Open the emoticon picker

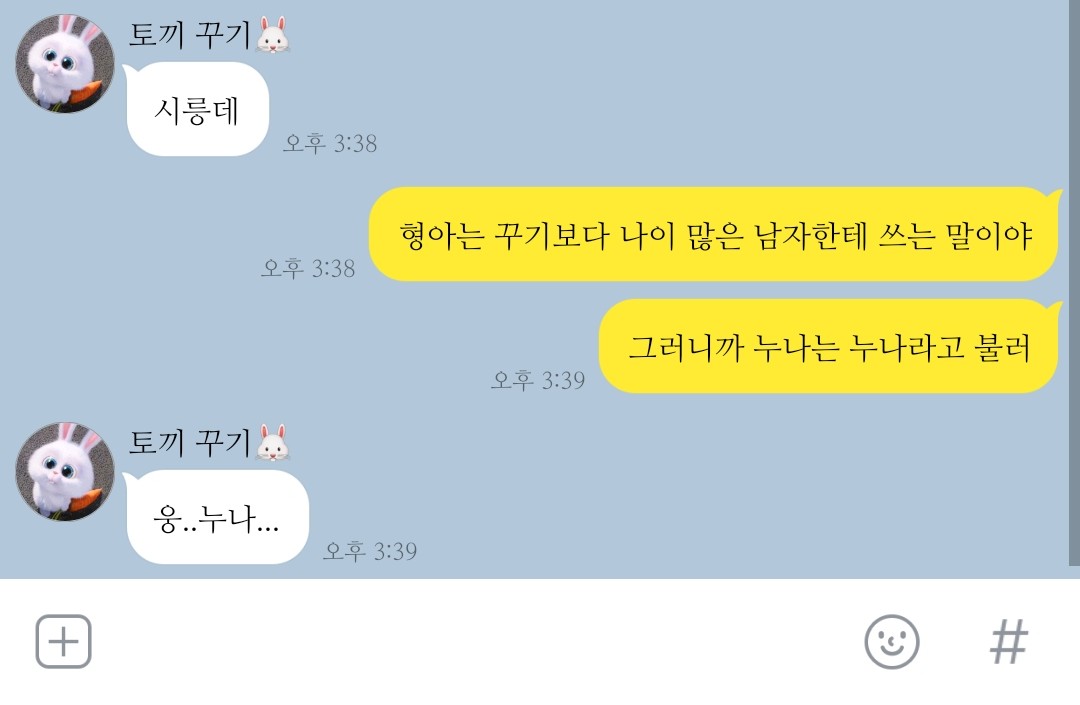[x=891, y=642]
